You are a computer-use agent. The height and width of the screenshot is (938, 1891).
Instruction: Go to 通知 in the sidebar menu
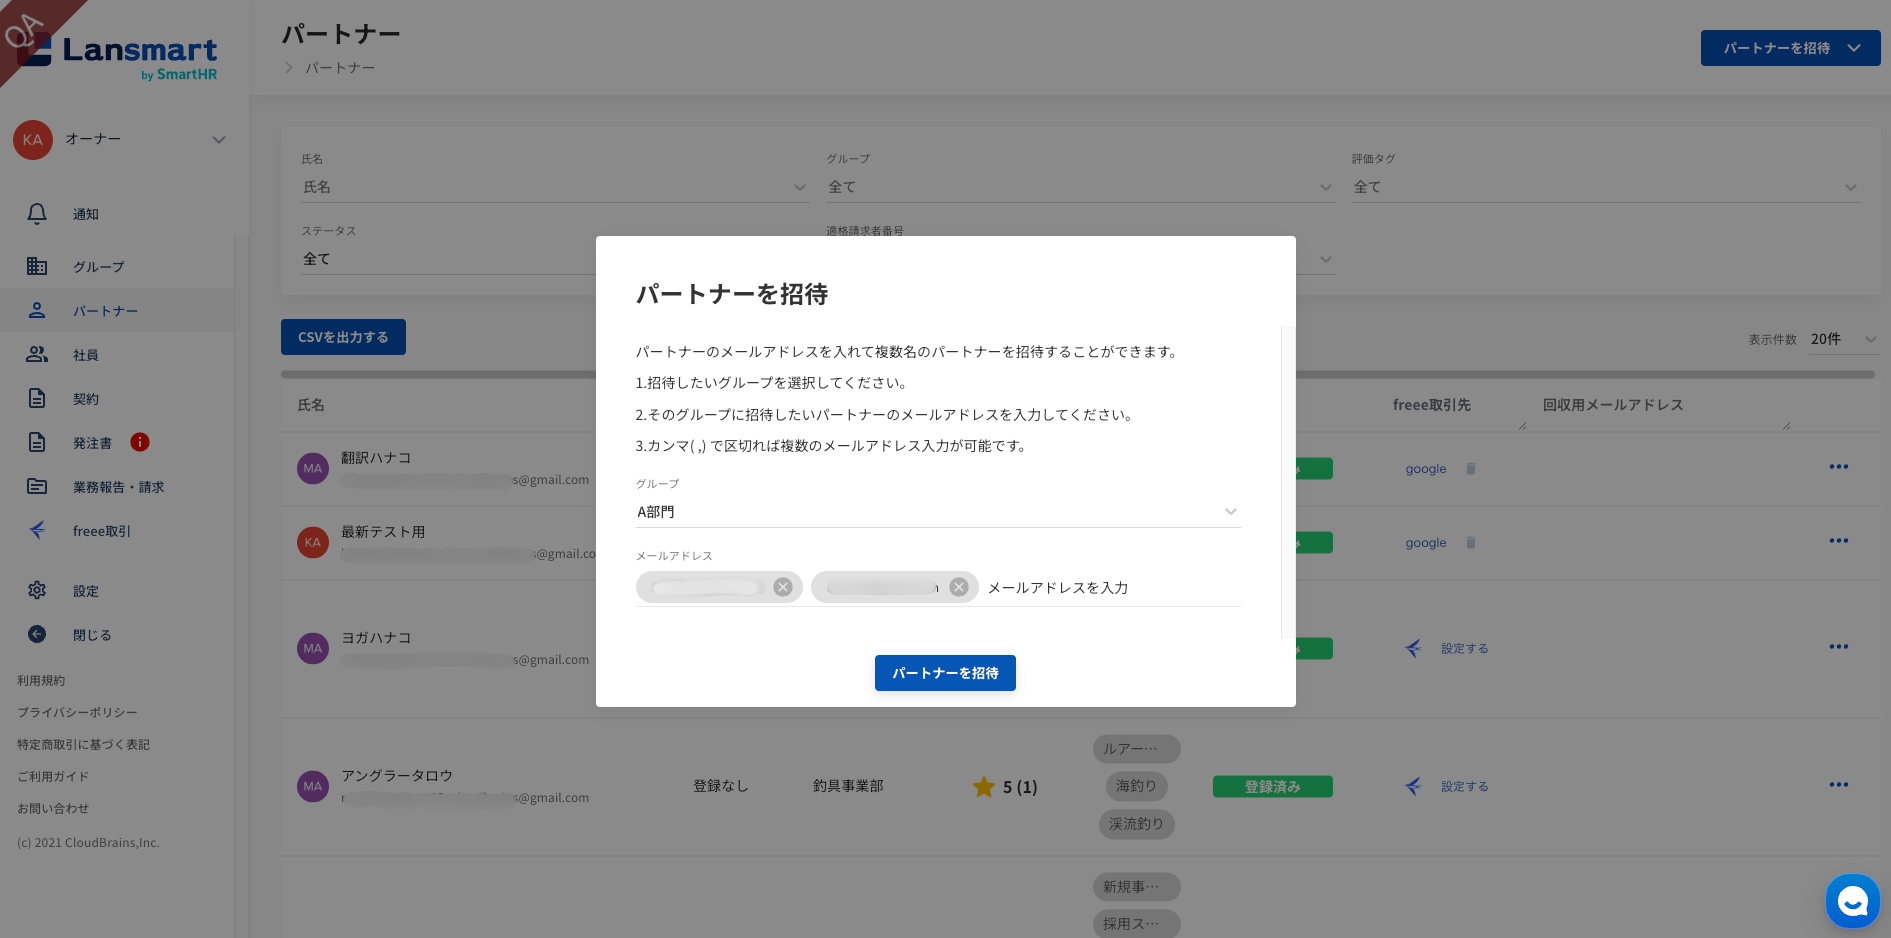pos(86,214)
